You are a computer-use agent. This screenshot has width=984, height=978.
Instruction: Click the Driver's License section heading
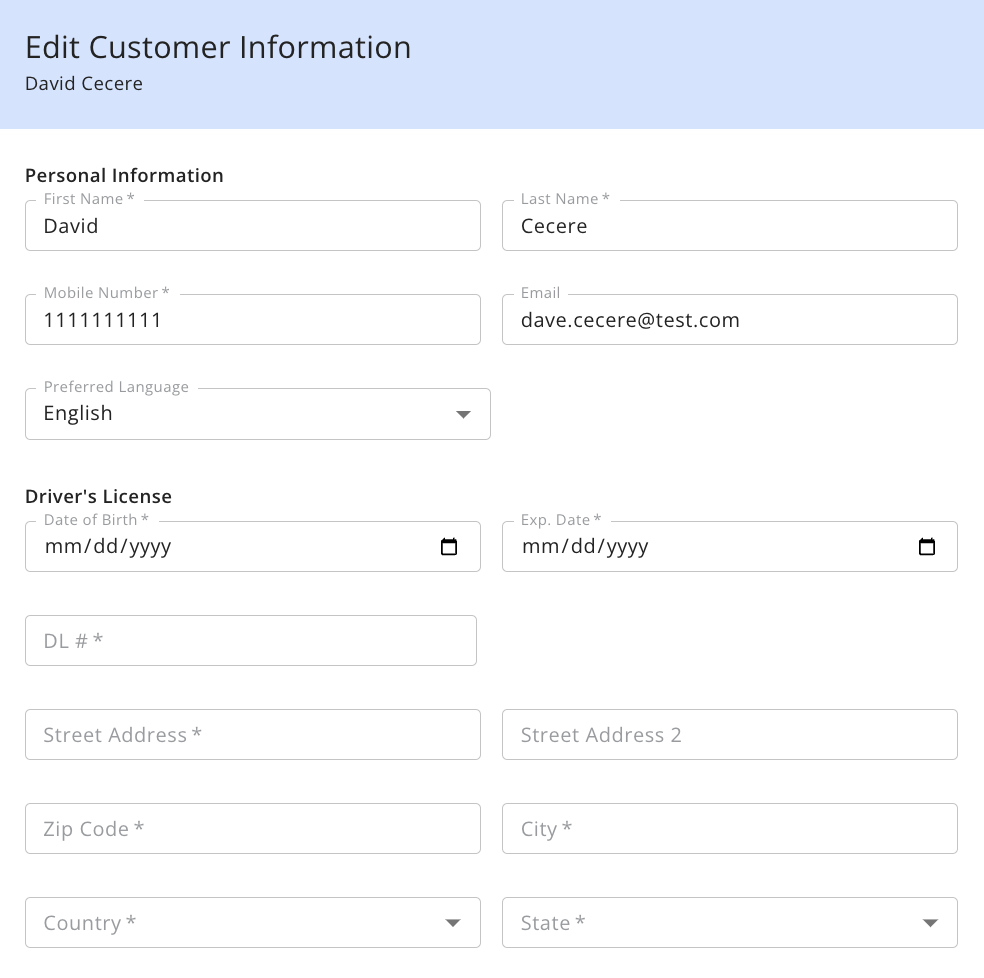click(x=99, y=497)
